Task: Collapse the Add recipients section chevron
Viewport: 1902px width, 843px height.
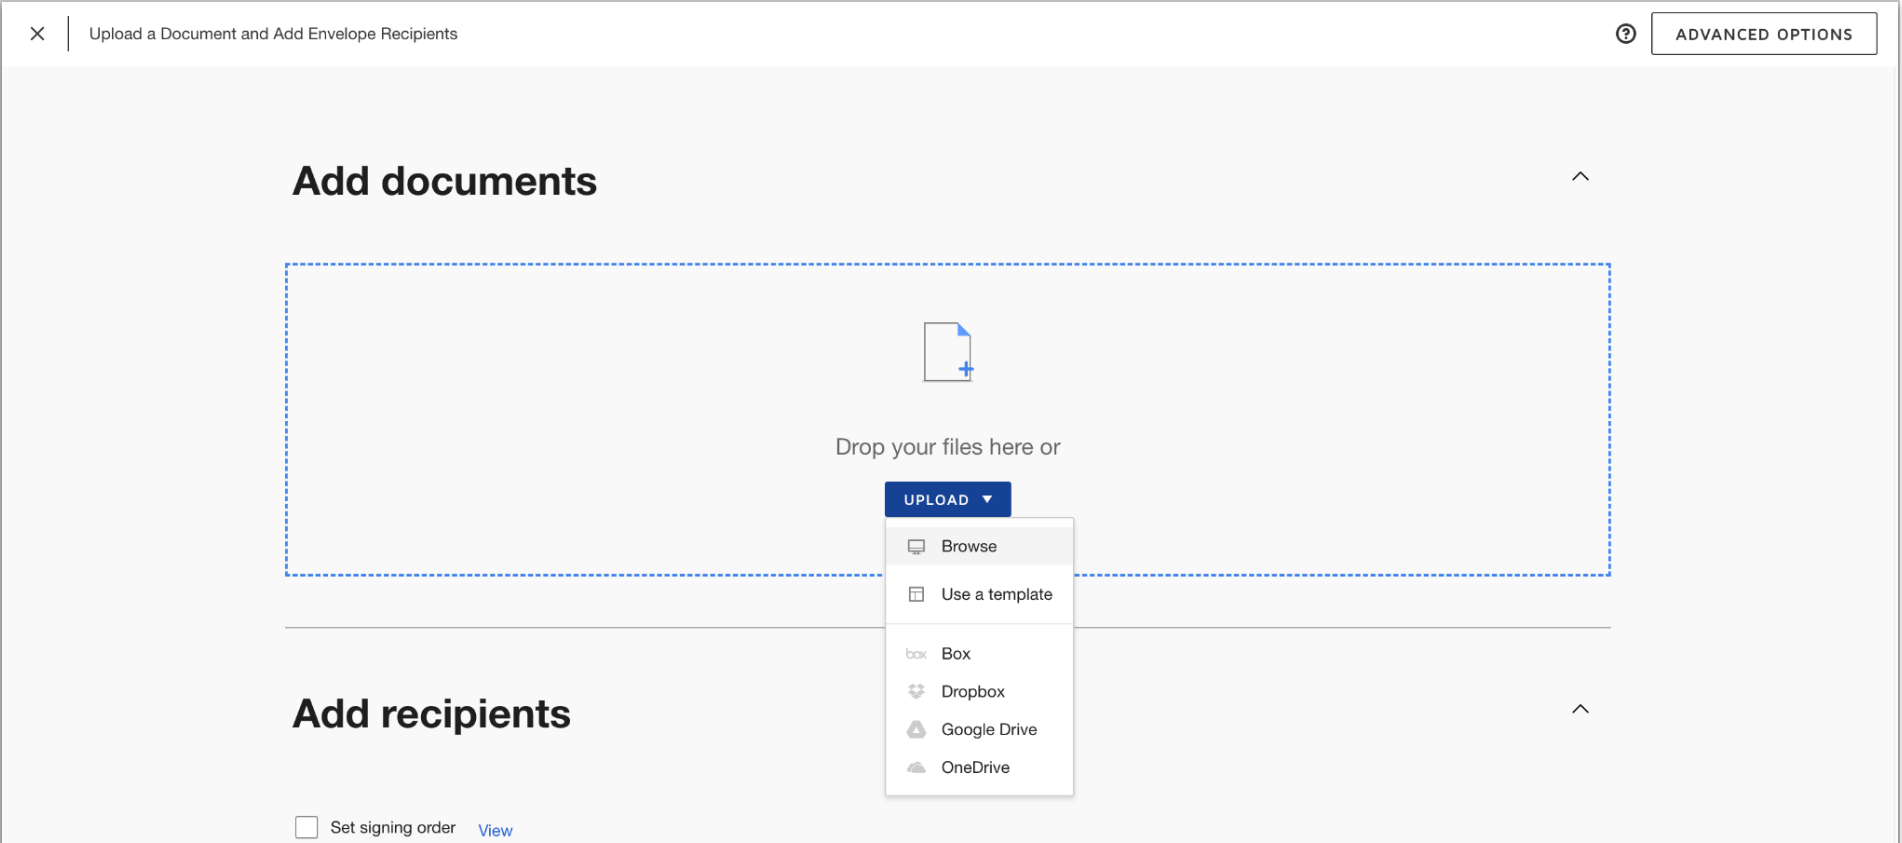Action: point(1580,710)
